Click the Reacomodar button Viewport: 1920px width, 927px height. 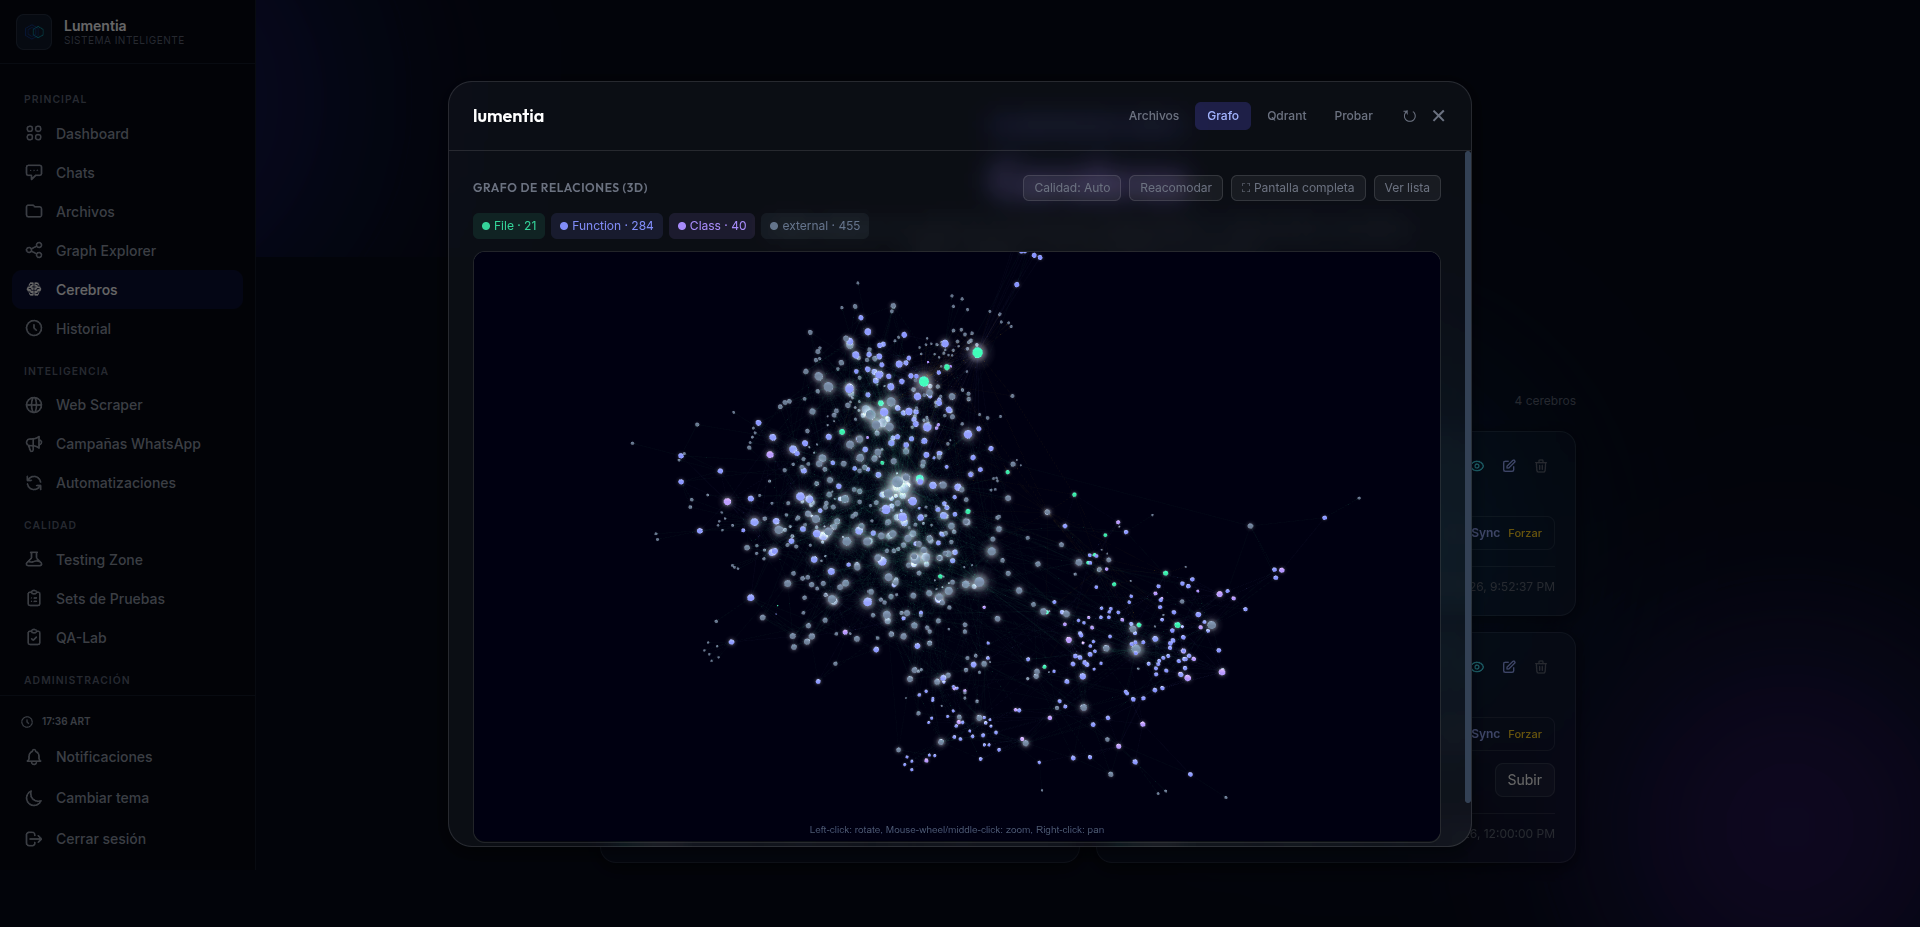[1176, 188]
